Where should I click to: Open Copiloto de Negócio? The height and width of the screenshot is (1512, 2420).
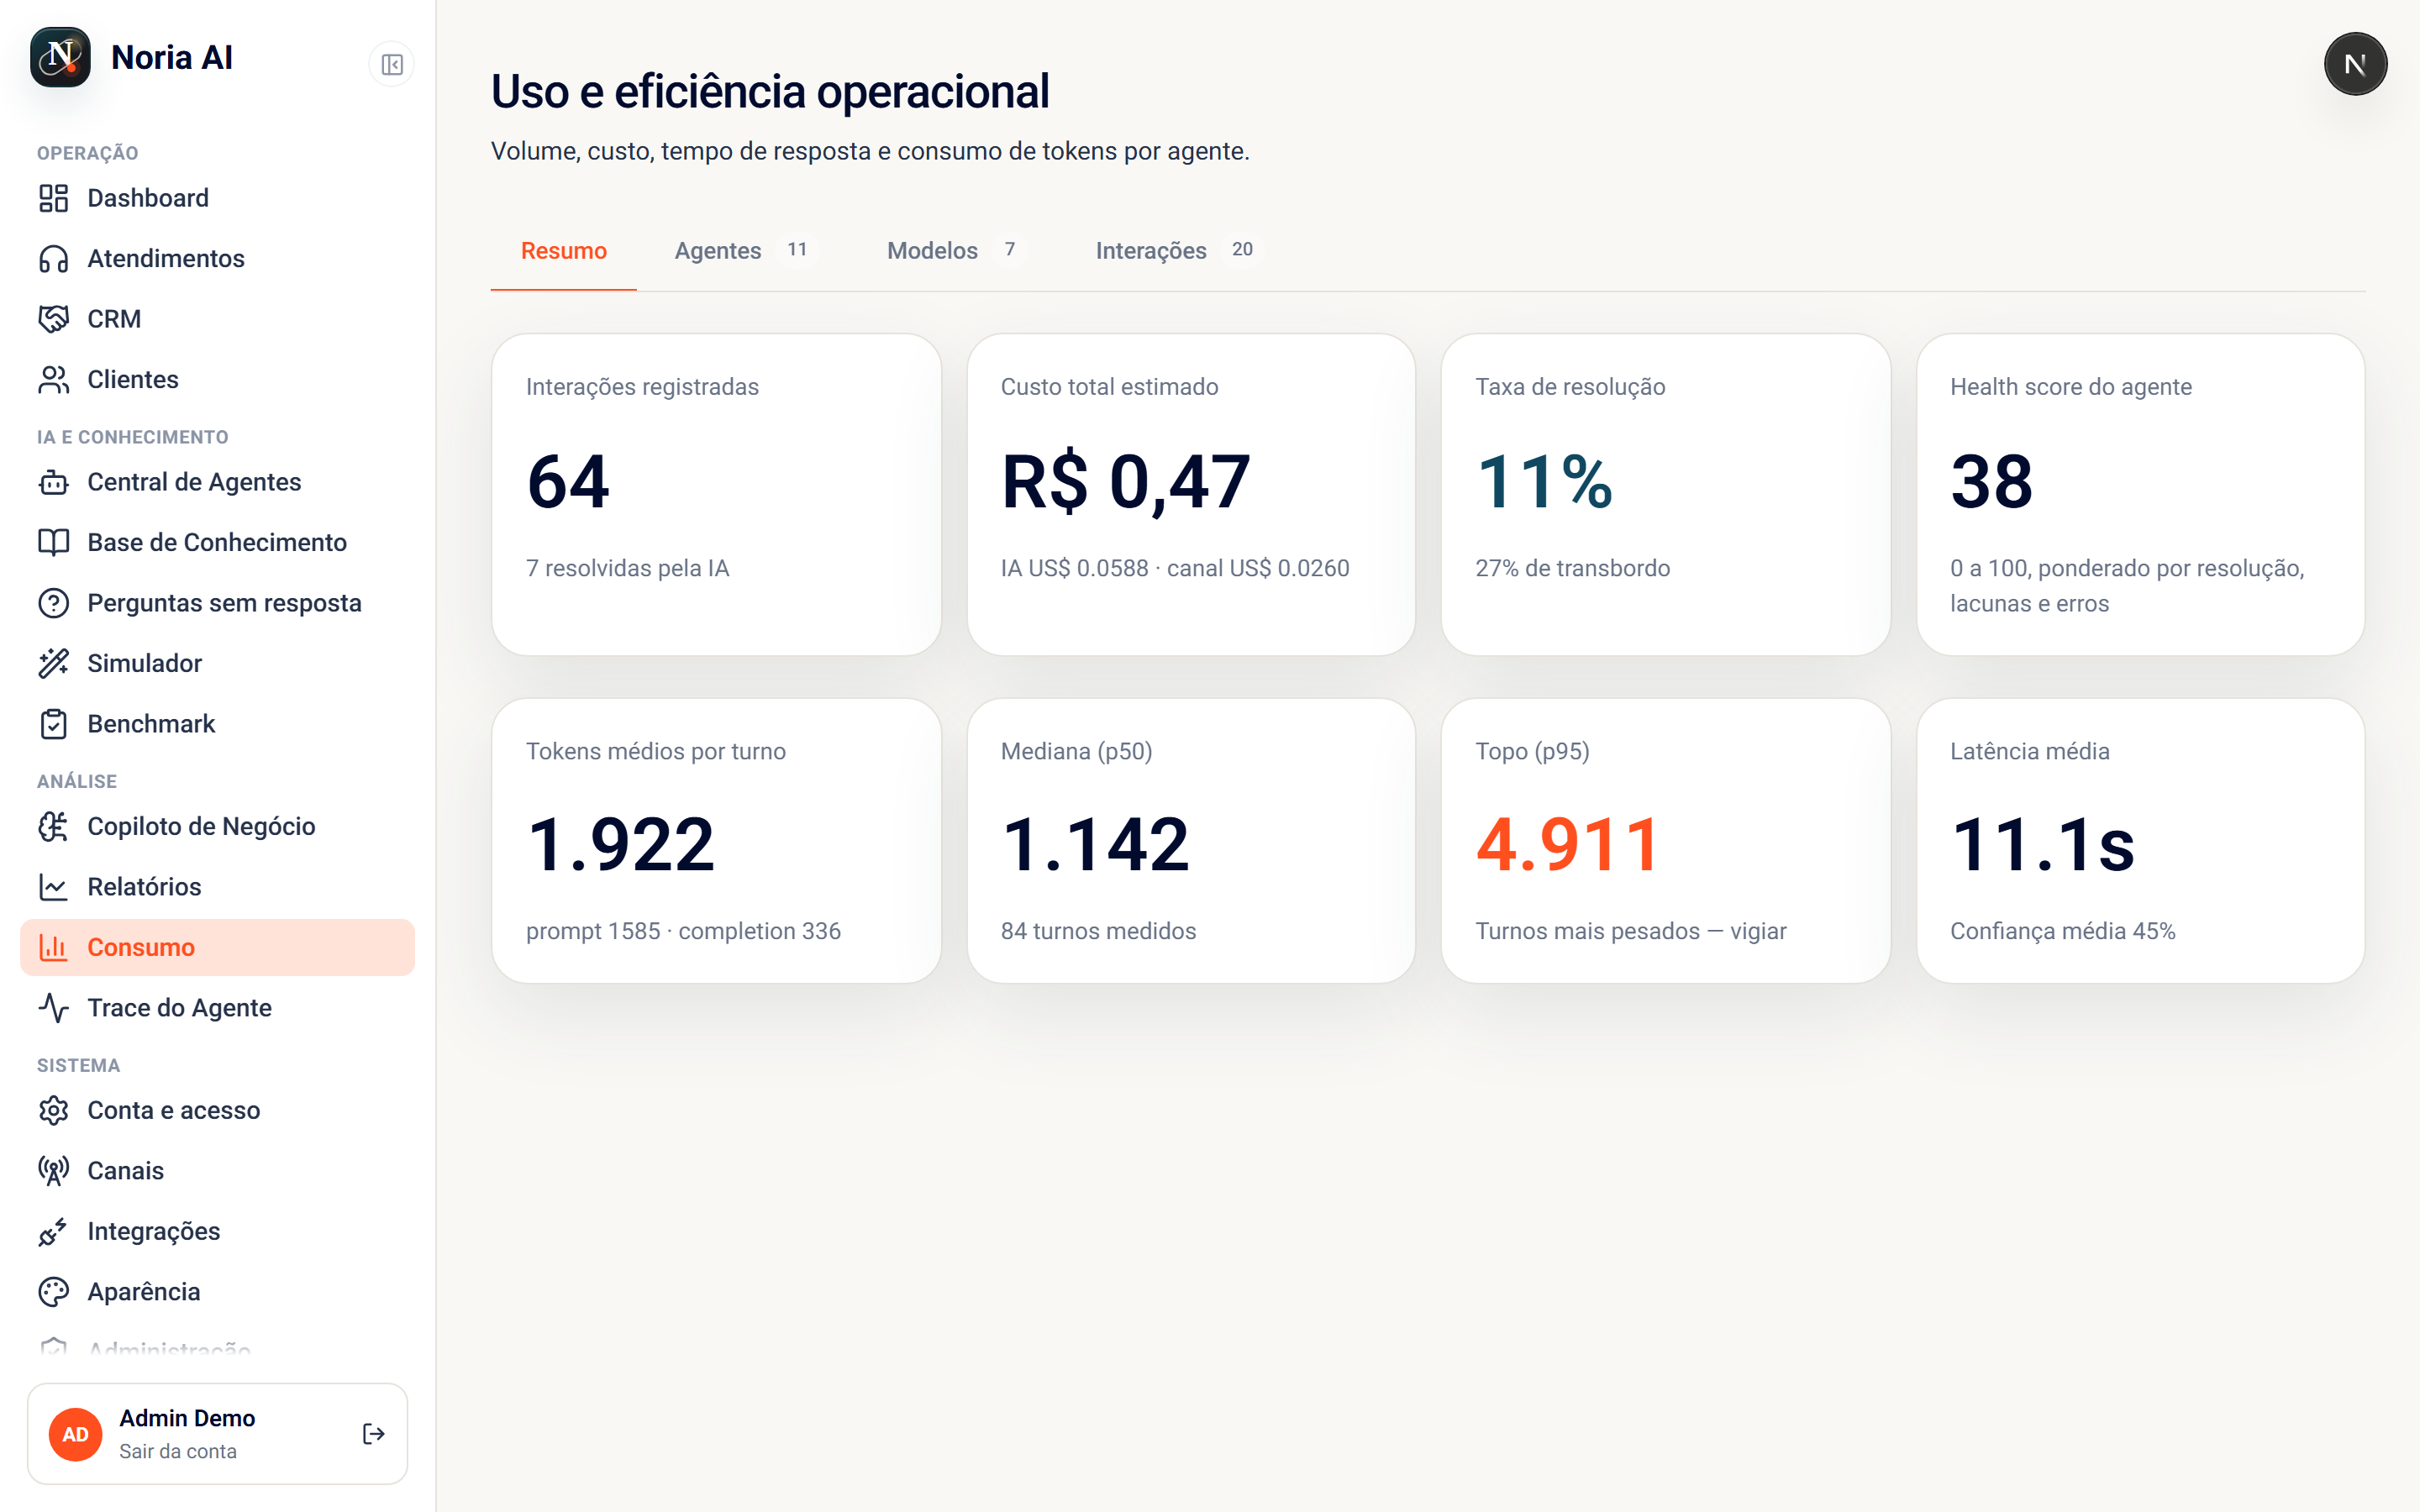[x=217, y=826]
